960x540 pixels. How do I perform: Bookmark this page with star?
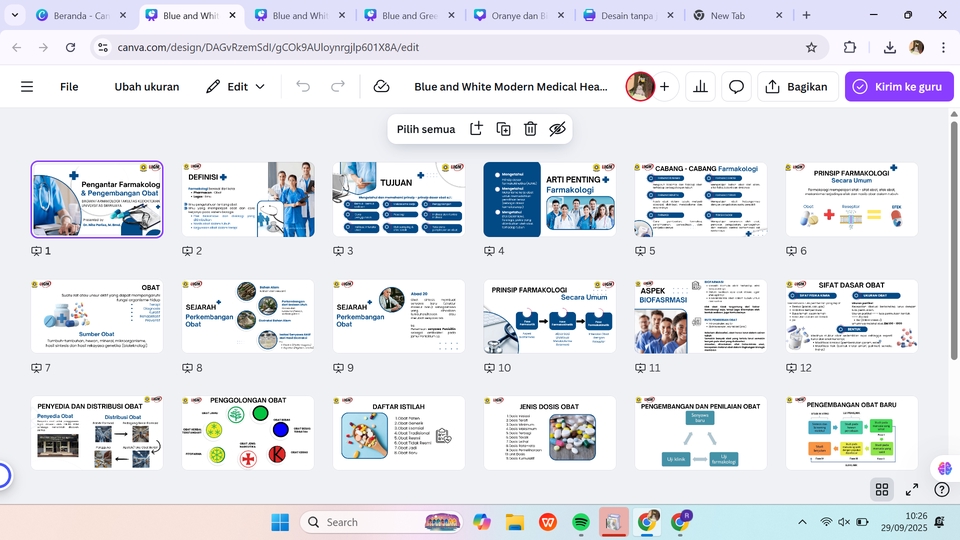coord(811,47)
